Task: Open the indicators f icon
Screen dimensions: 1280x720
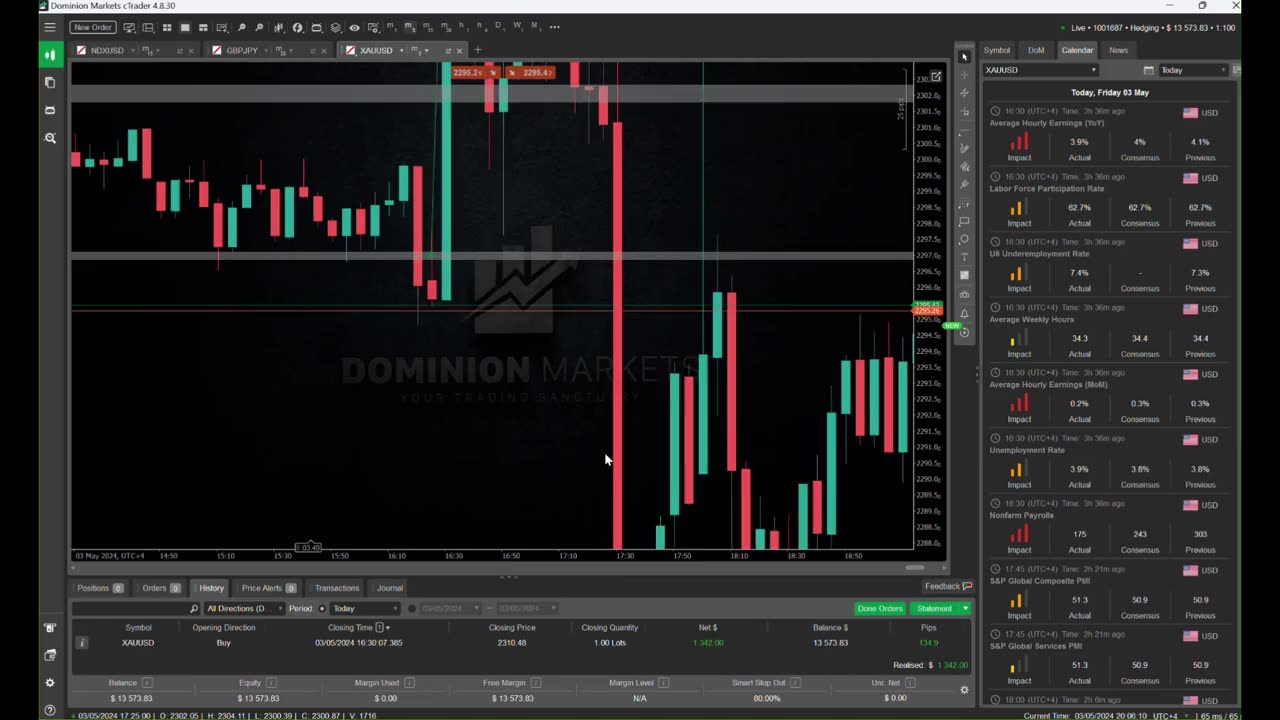Action: 297,27
